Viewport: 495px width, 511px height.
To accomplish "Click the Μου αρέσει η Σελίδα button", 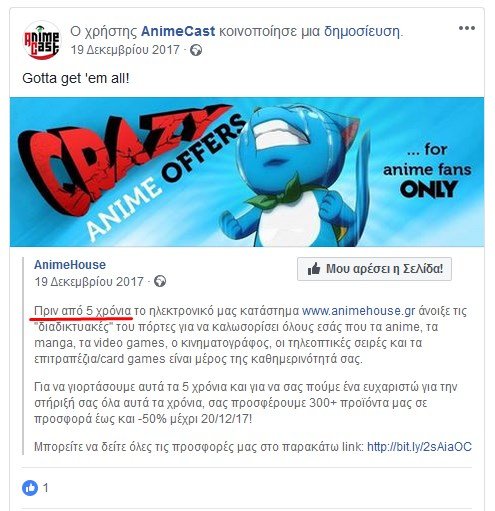I will (x=374, y=269).
